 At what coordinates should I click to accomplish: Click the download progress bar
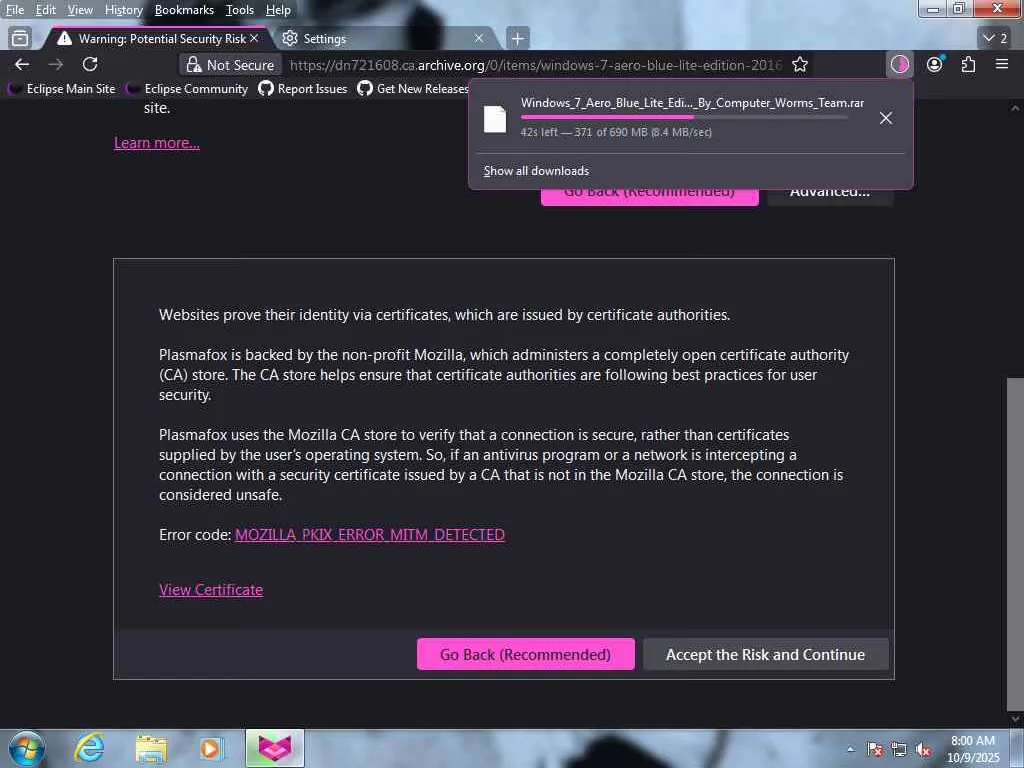click(684, 118)
